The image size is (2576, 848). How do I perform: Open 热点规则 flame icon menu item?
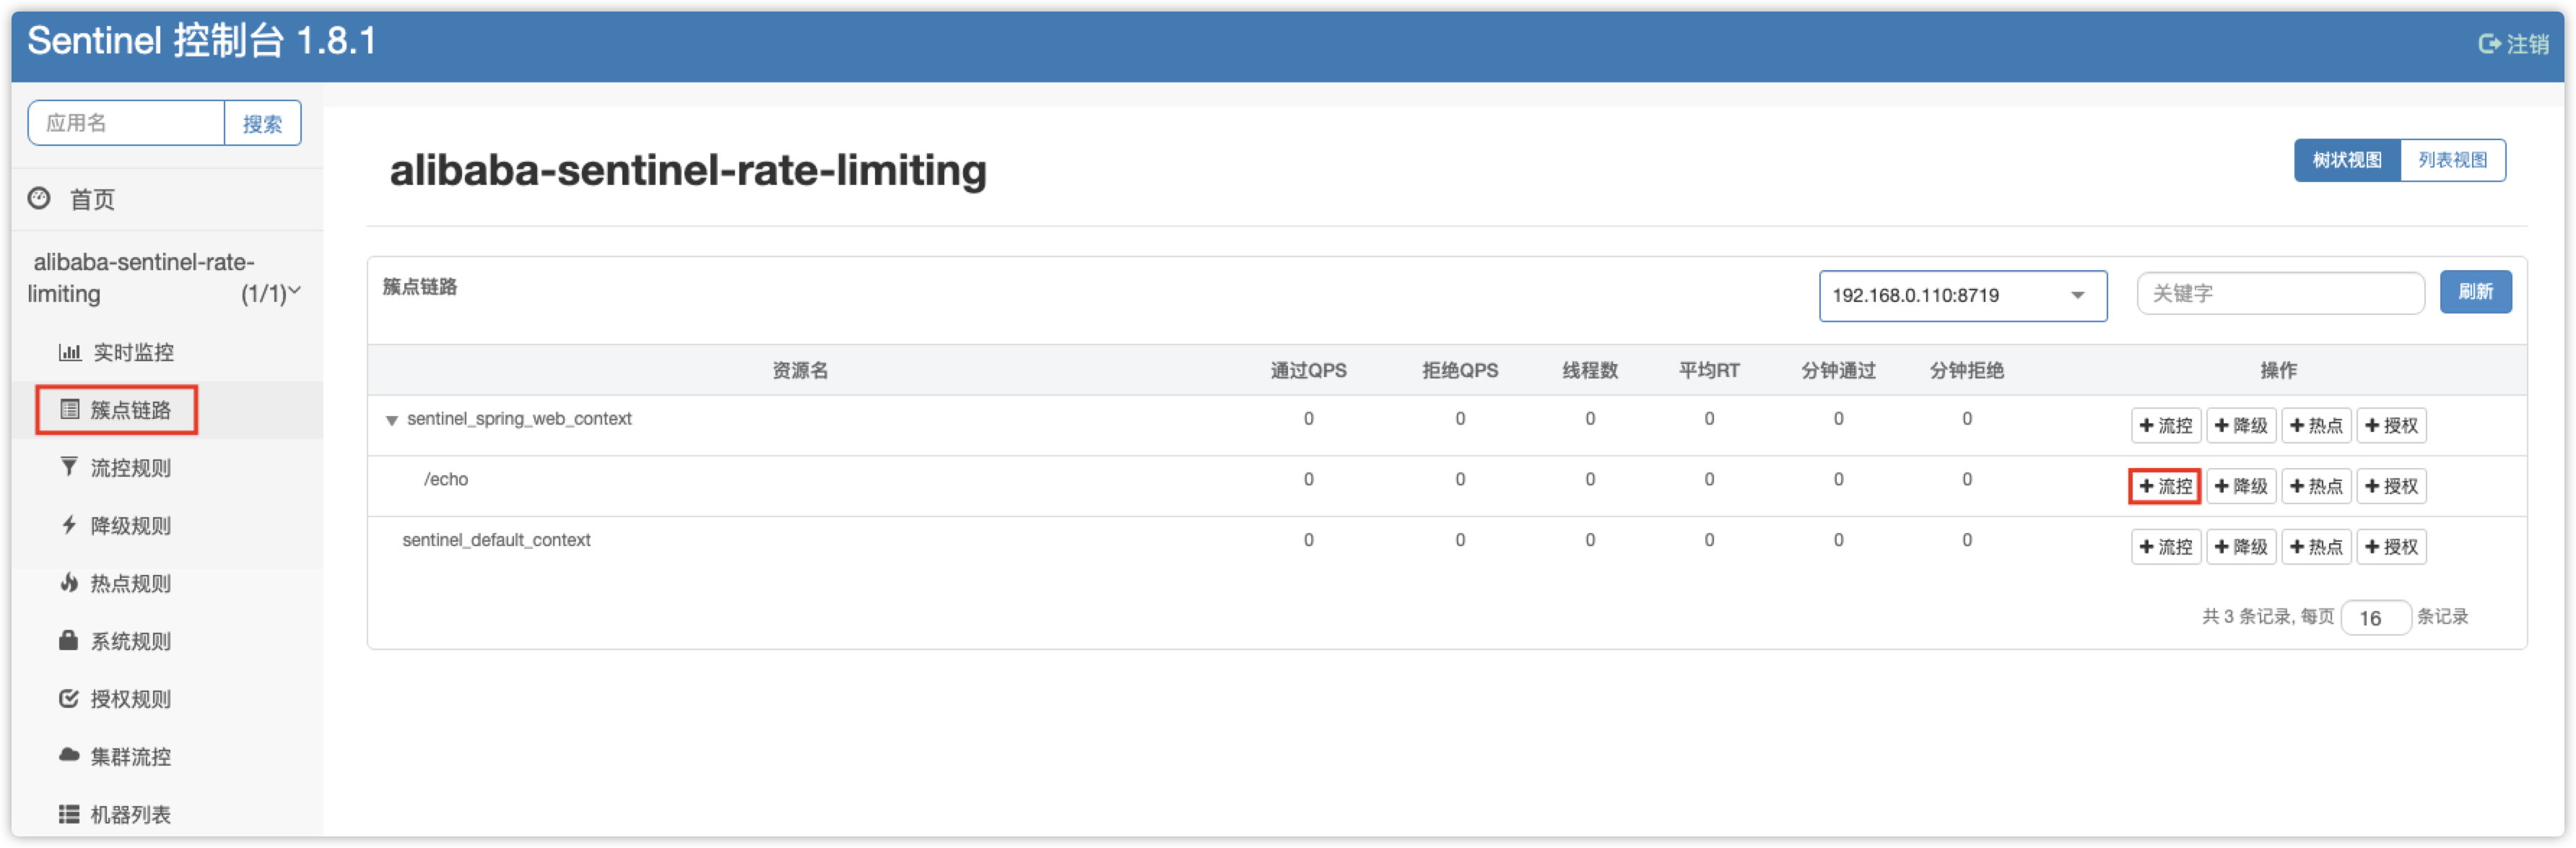coord(69,583)
